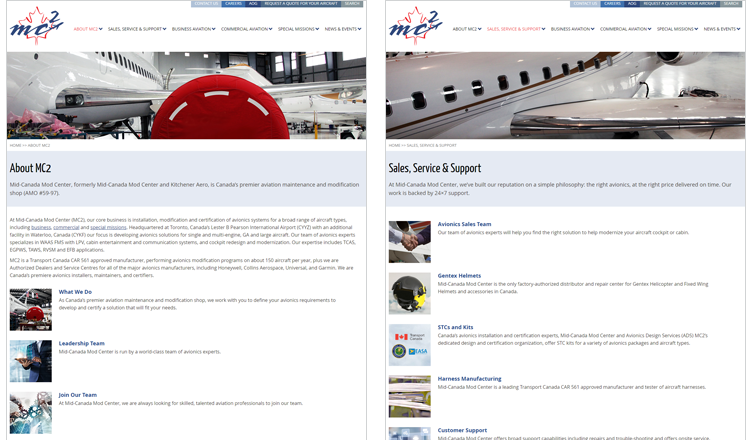This screenshot has width=750, height=440.
Task: Open the Avionics Sales Team link
Action: tap(464, 224)
